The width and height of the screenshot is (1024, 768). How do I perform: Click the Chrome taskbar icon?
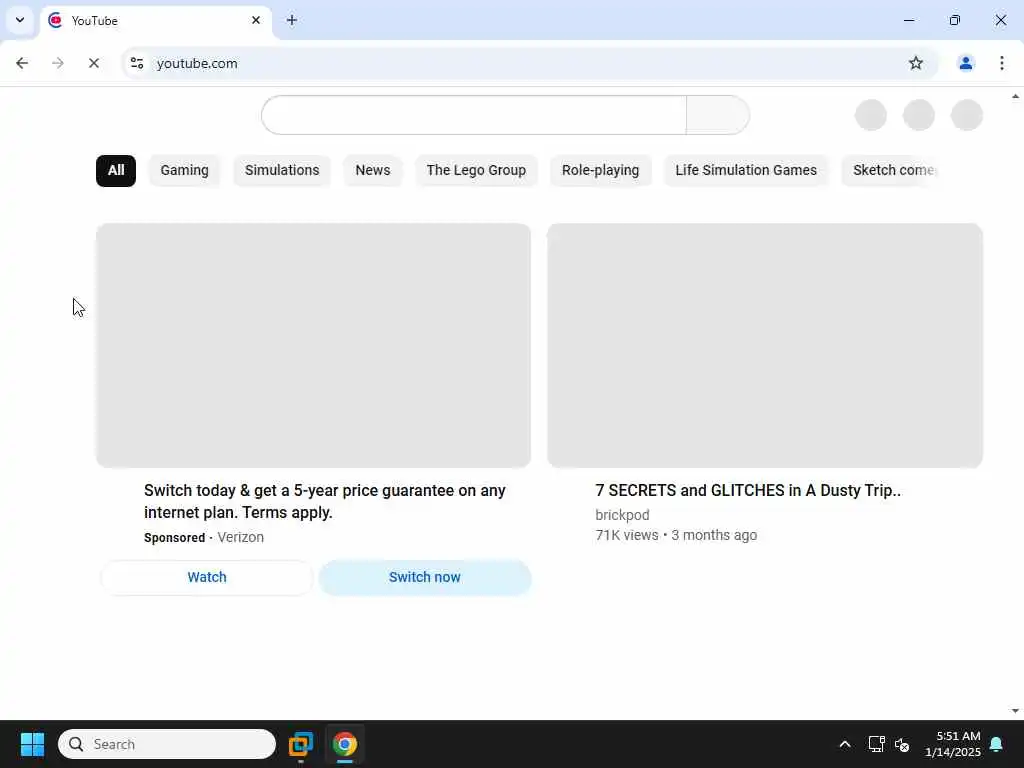[344, 744]
